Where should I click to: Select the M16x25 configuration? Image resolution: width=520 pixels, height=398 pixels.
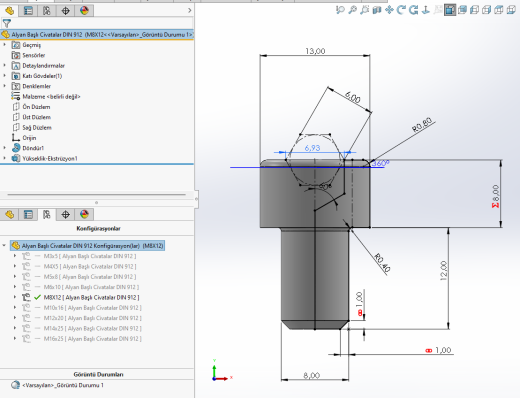(x=93, y=339)
